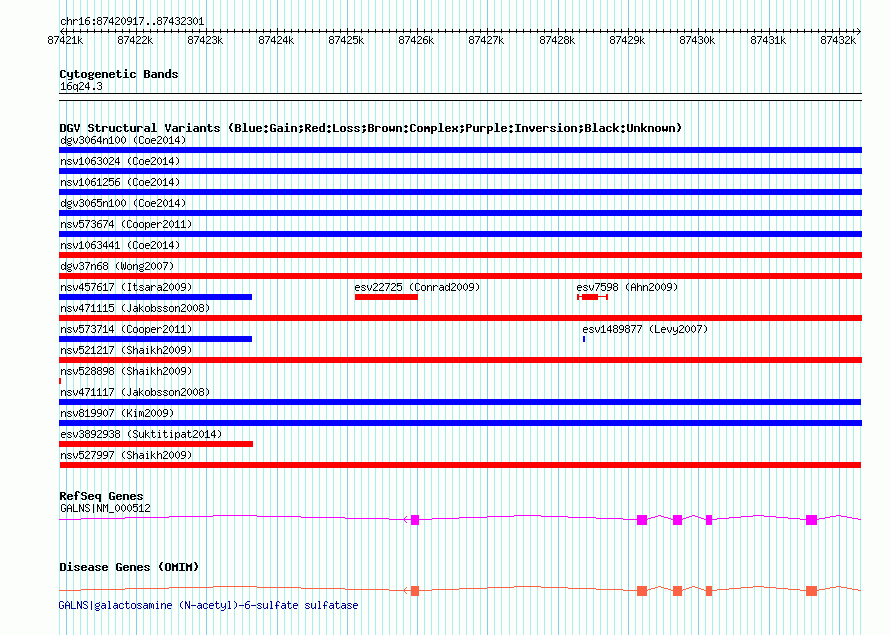Viewport: 890px width, 635px height.
Task: Click the 87426k ruler tick label
Action: pyautogui.click(x=416, y=40)
